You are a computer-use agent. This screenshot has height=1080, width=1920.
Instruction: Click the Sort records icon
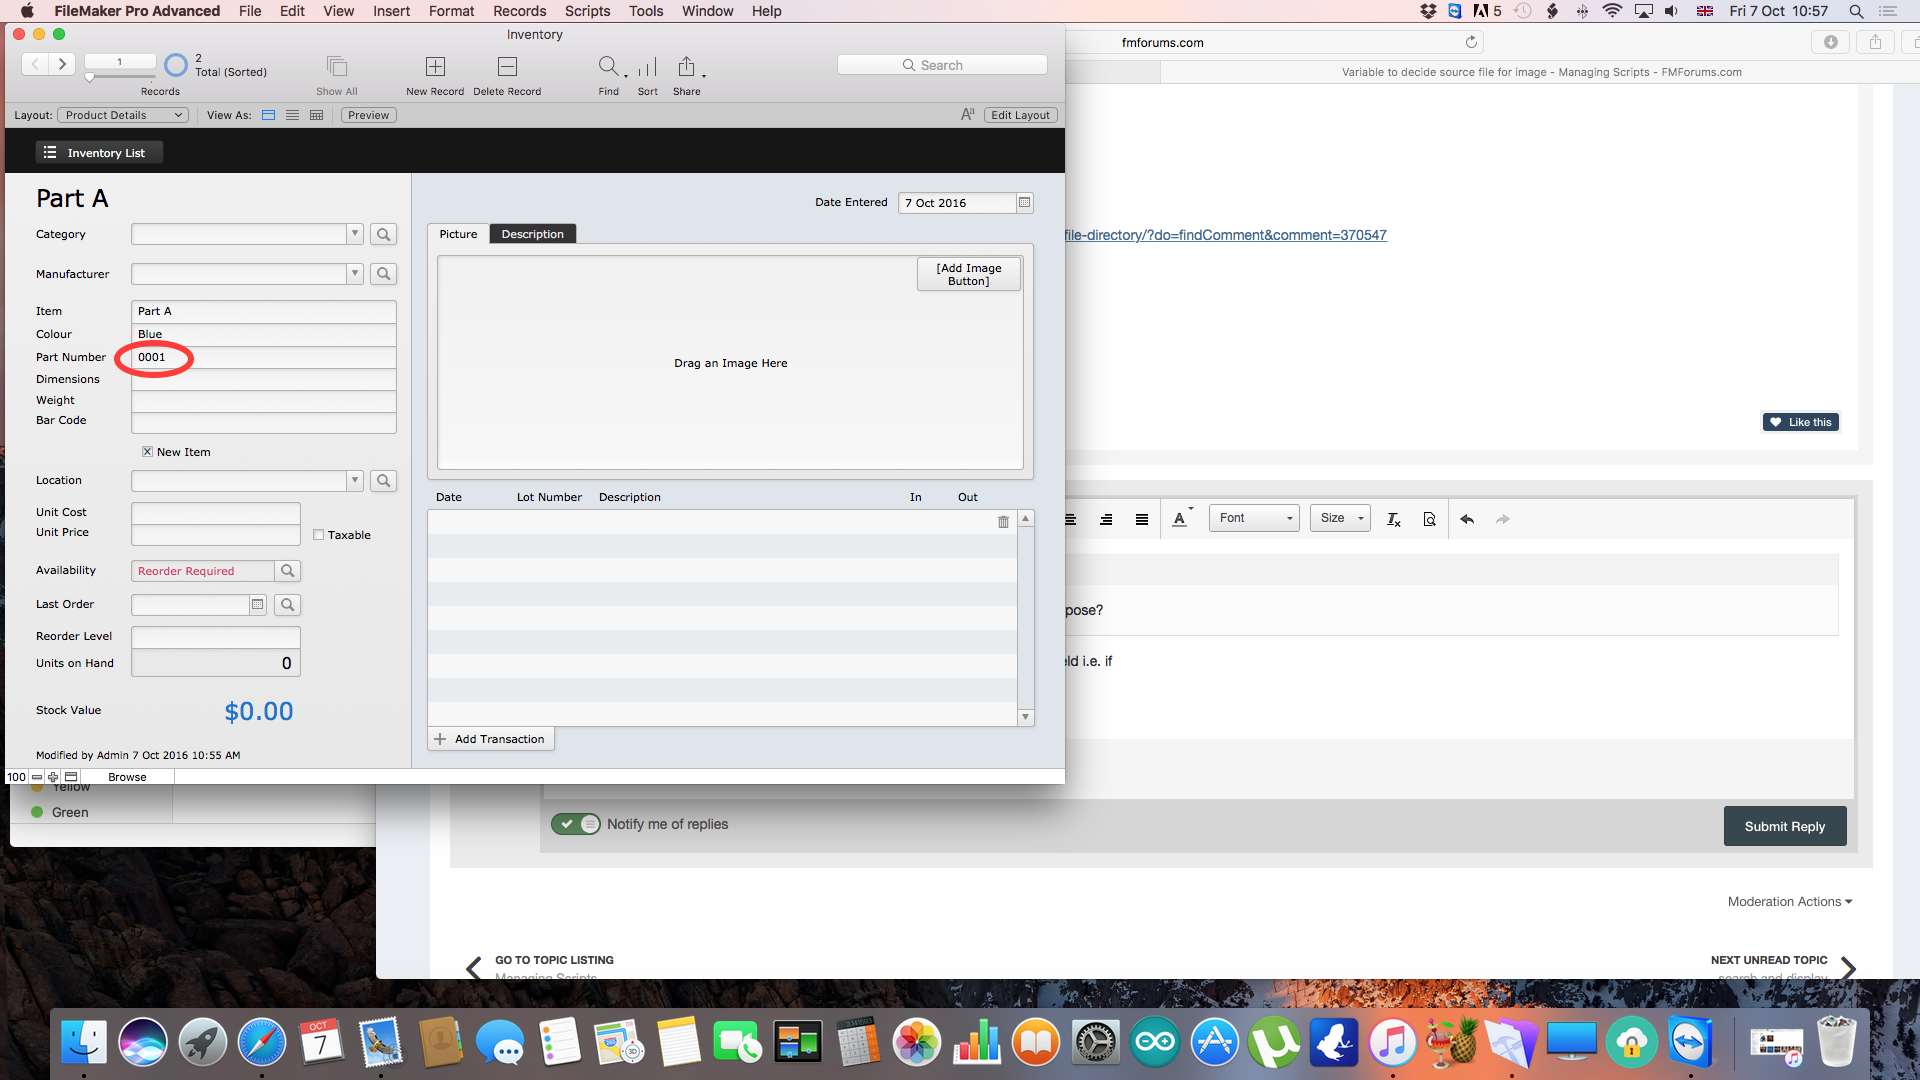(x=647, y=67)
